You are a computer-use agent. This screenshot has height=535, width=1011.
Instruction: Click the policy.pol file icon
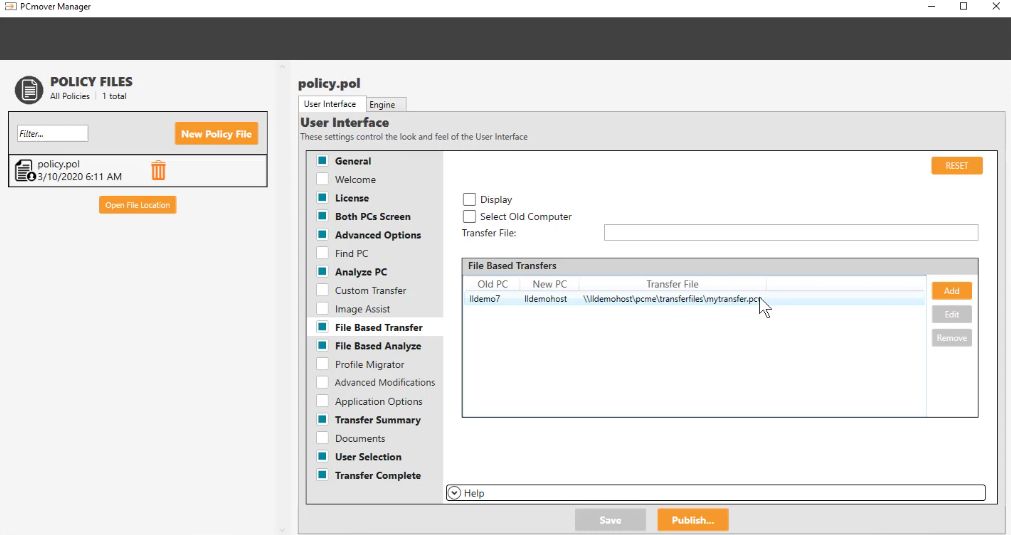click(x=25, y=171)
